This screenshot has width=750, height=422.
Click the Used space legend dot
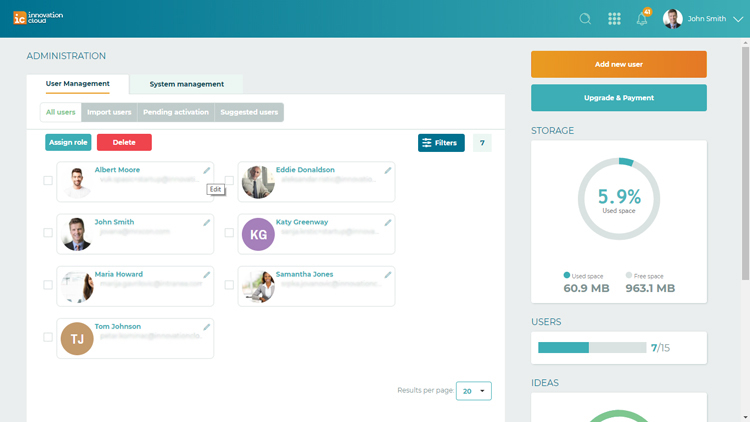point(567,275)
